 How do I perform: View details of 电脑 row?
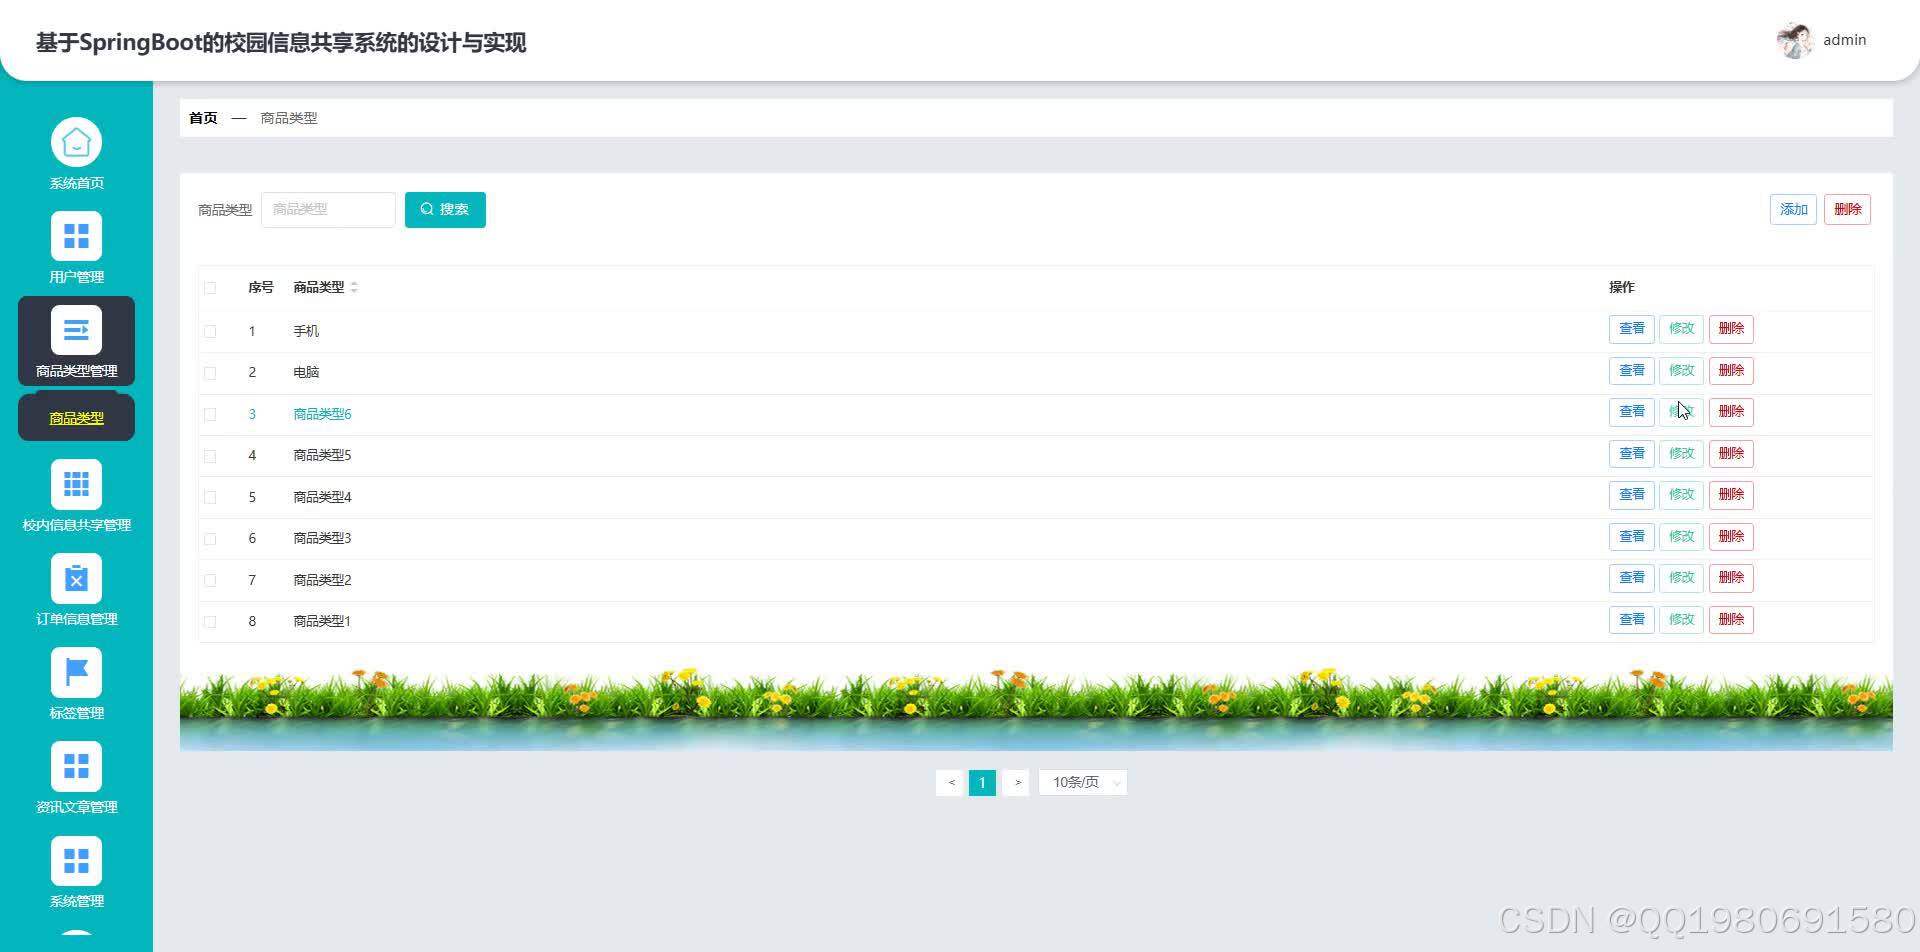point(1632,371)
